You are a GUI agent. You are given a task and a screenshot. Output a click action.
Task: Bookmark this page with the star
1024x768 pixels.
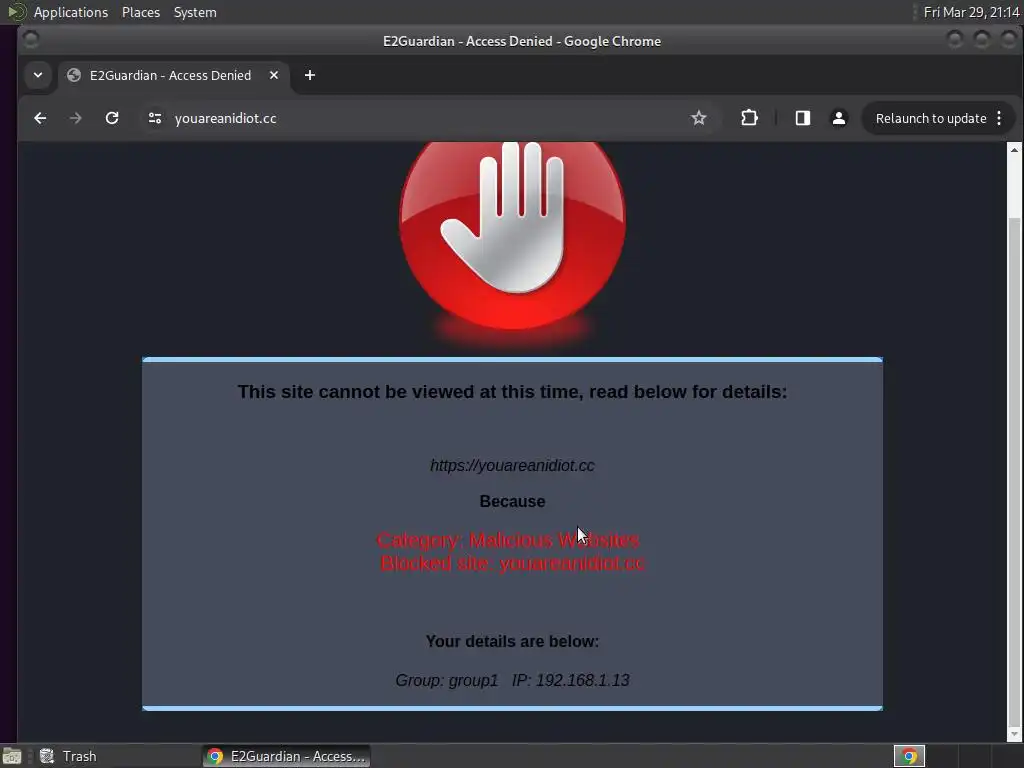[x=699, y=118]
